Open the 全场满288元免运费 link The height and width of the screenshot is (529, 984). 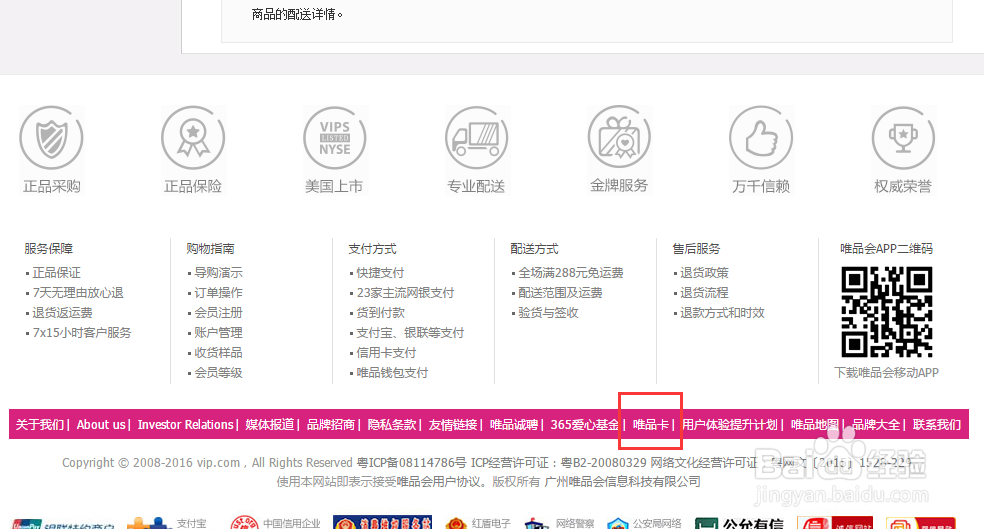571,273
